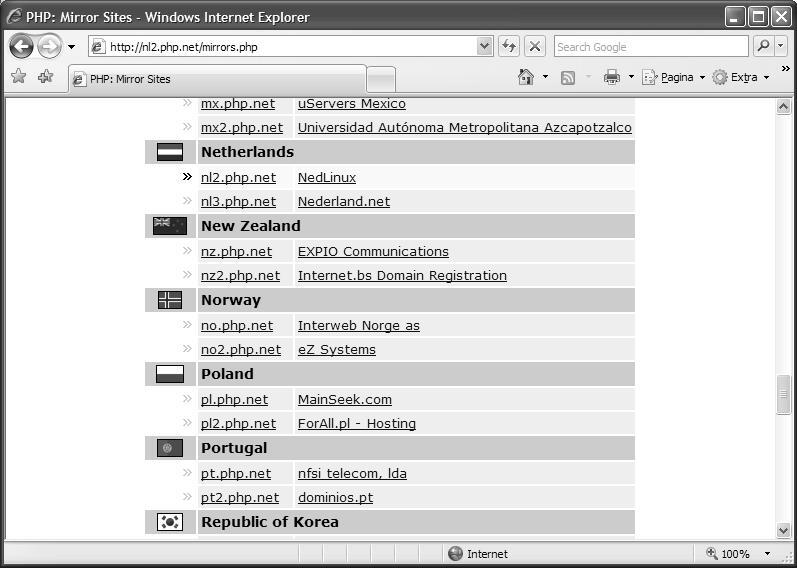Expand the Home button dropdown arrow
797x568 pixels.
[545, 77]
